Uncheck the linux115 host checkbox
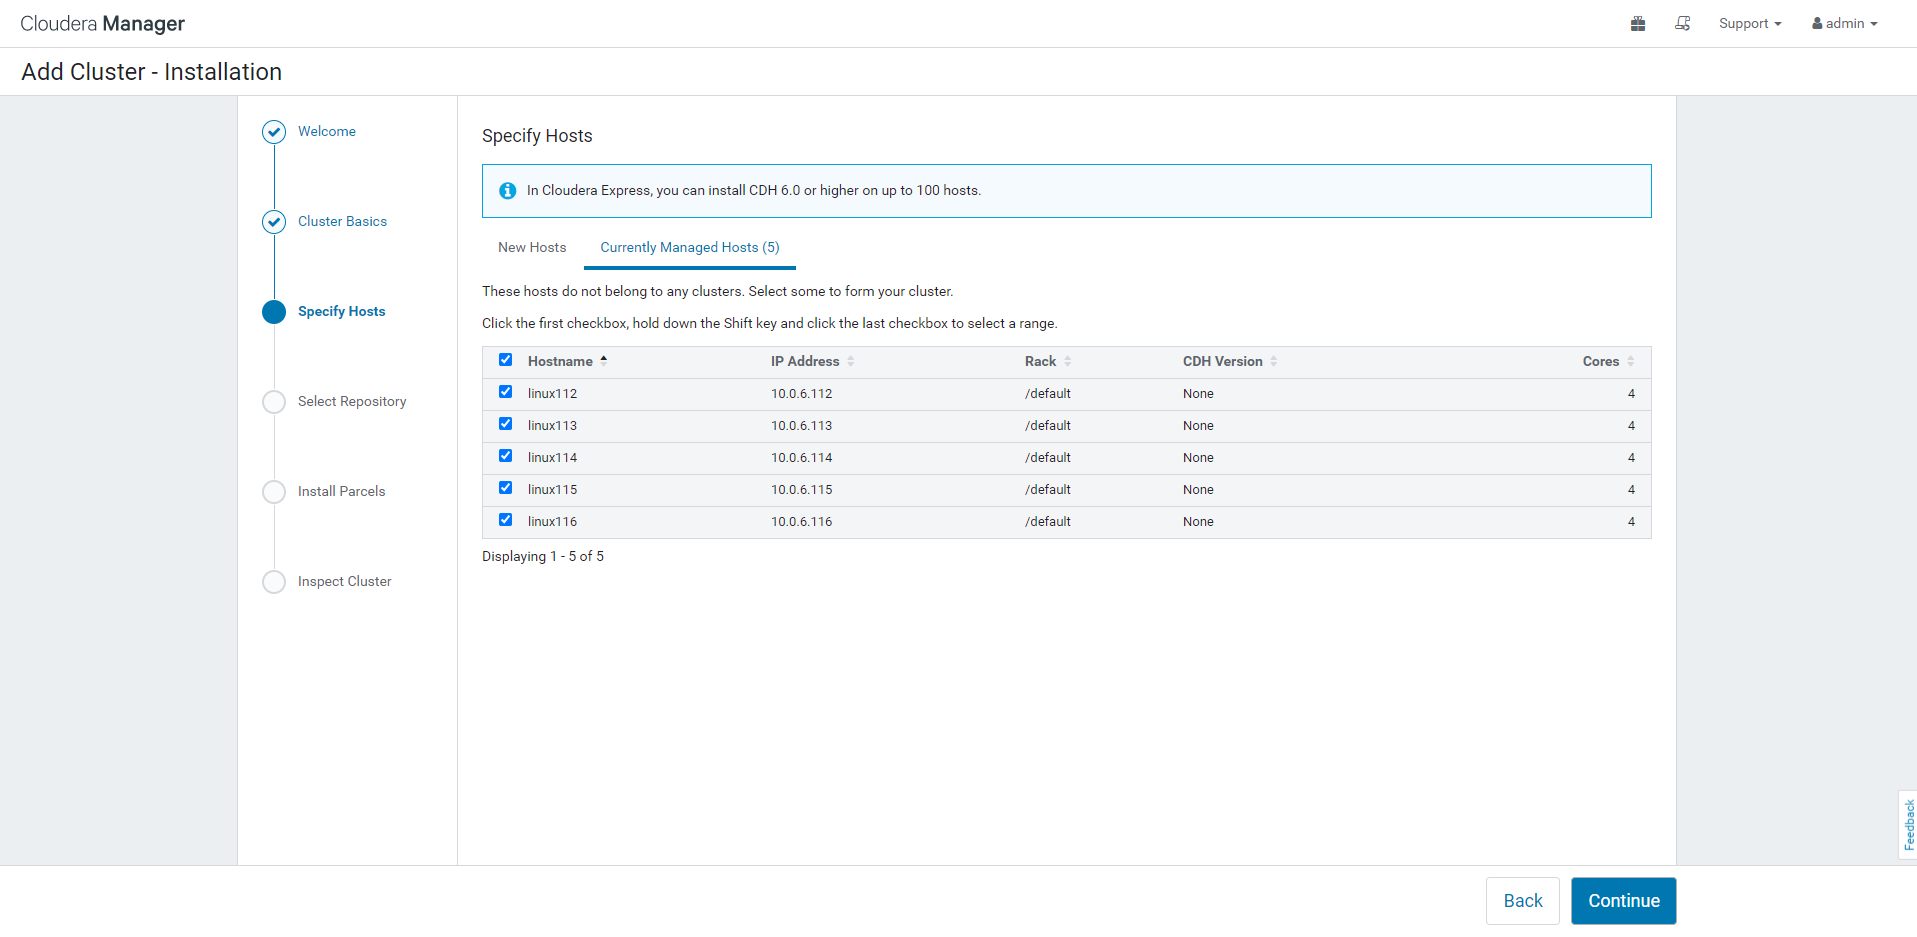The width and height of the screenshot is (1917, 937). point(506,488)
